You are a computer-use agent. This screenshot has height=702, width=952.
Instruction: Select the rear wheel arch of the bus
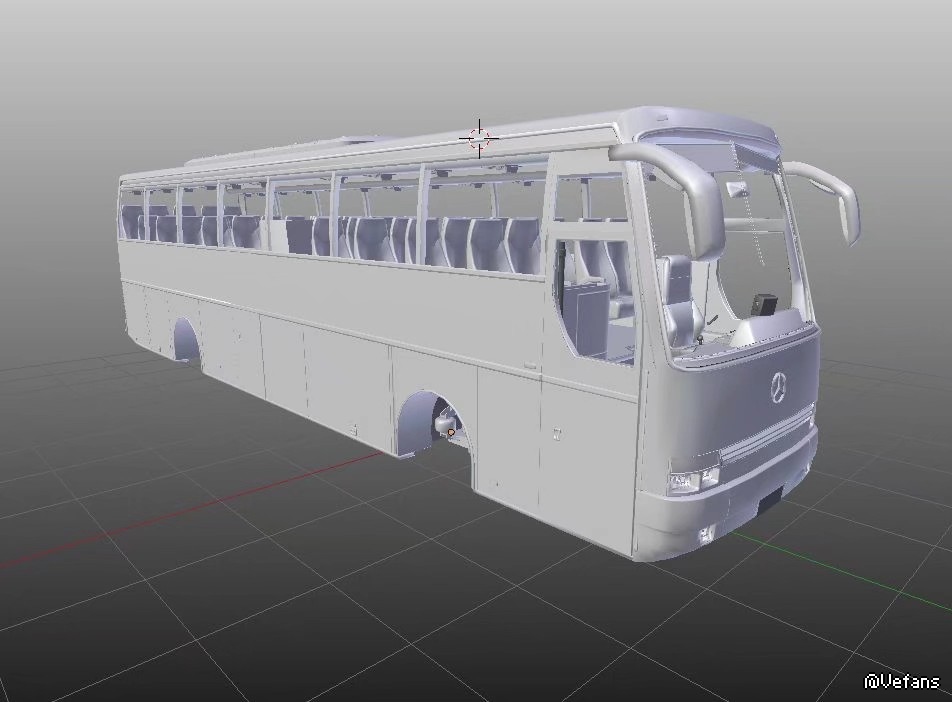point(186,340)
